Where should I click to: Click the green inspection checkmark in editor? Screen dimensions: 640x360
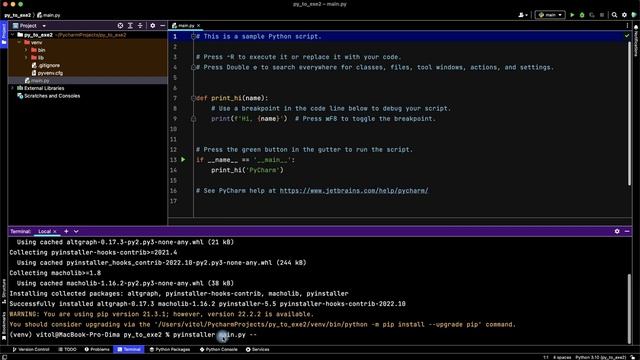click(627, 36)
